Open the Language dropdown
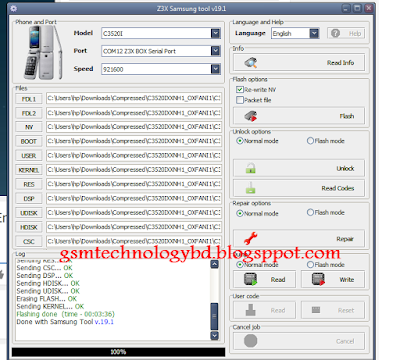The image size is (400, 360). pos(314,33)
